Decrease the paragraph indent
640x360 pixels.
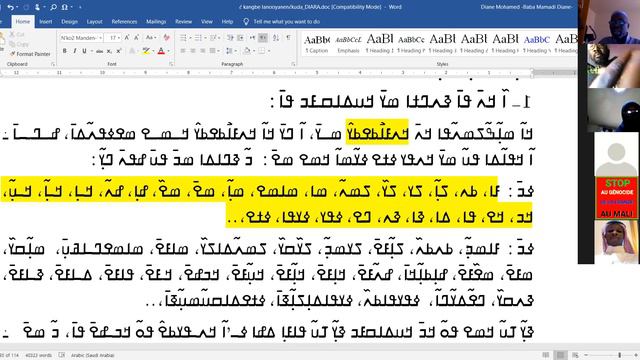coord(230,38)
